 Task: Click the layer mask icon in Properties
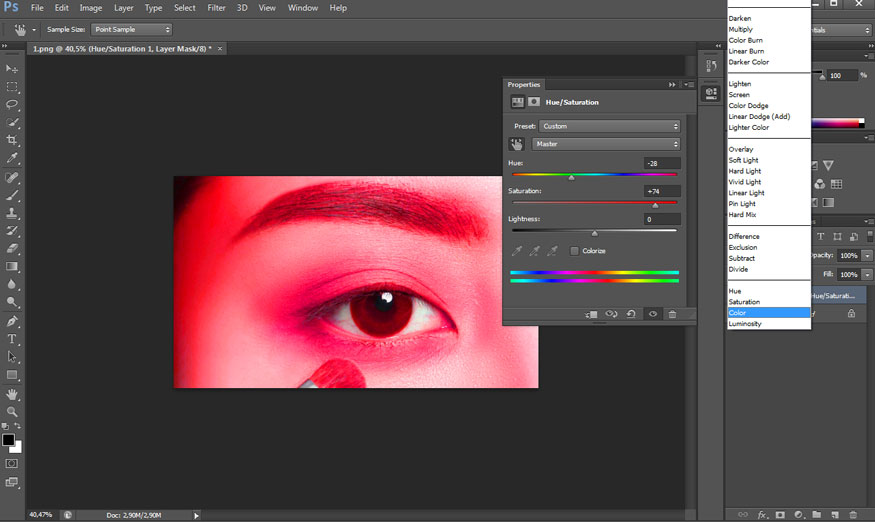[534, 102]
